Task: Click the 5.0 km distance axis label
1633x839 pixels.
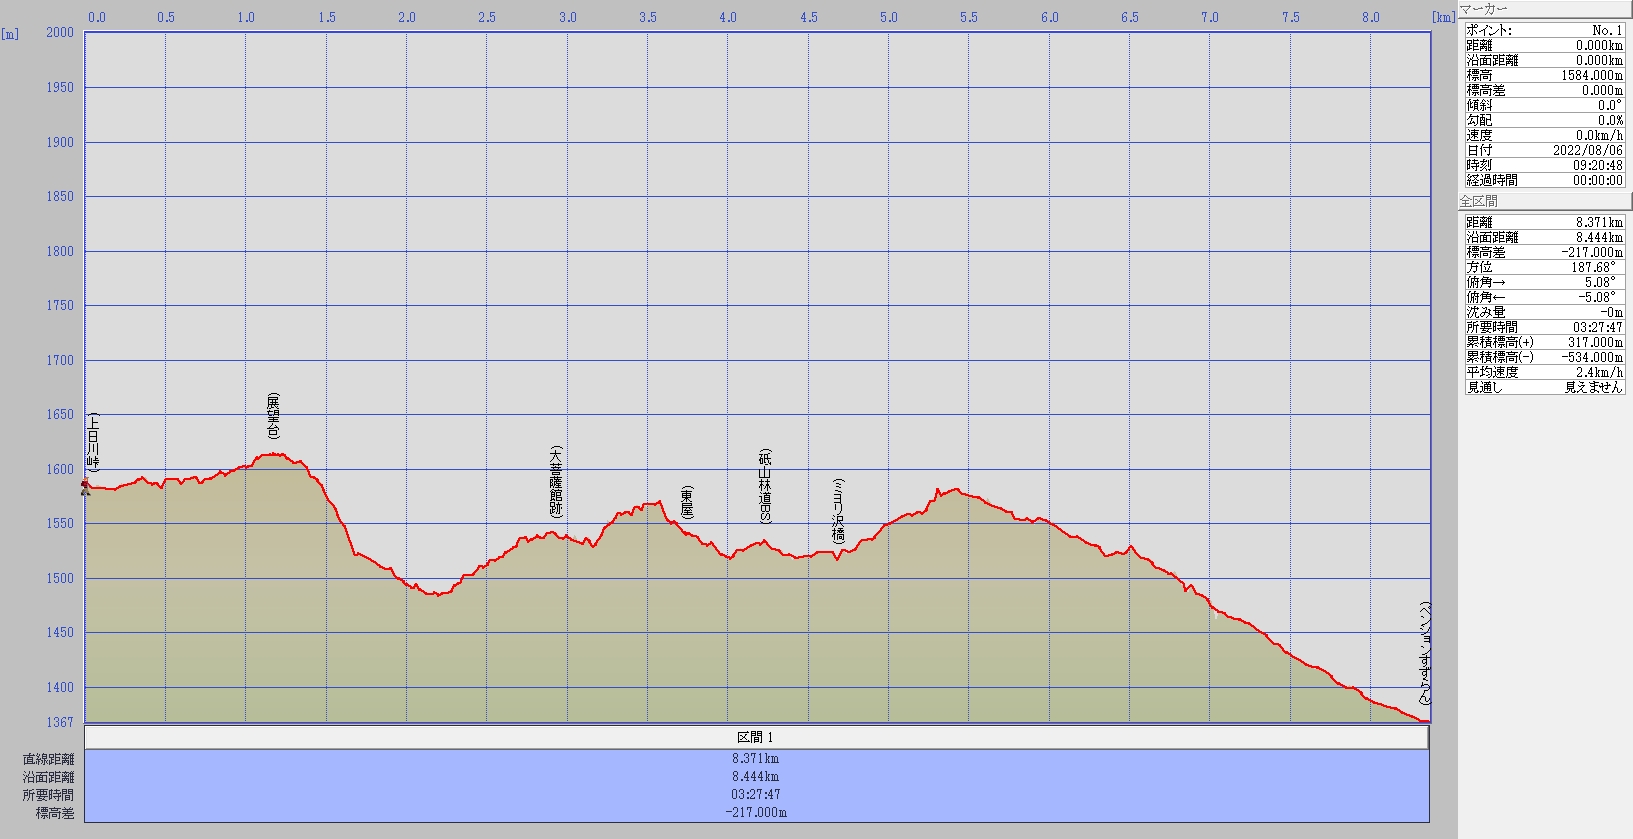Action: point(888,17)
